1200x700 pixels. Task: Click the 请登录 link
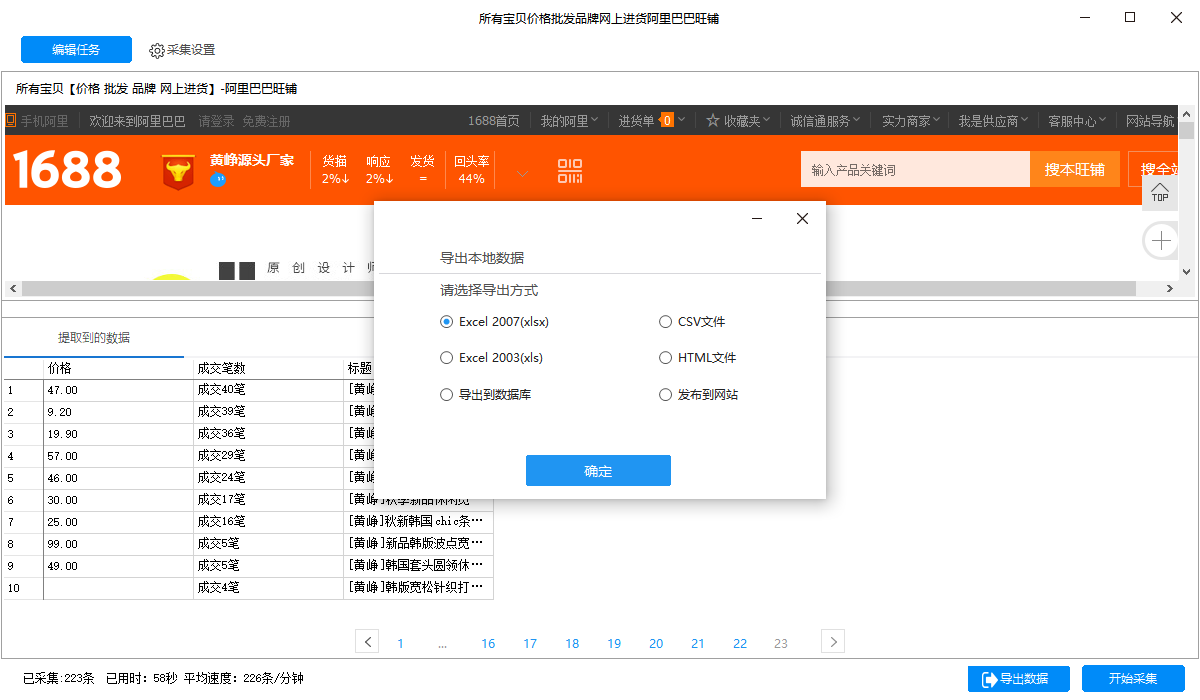tap(216, 121)
